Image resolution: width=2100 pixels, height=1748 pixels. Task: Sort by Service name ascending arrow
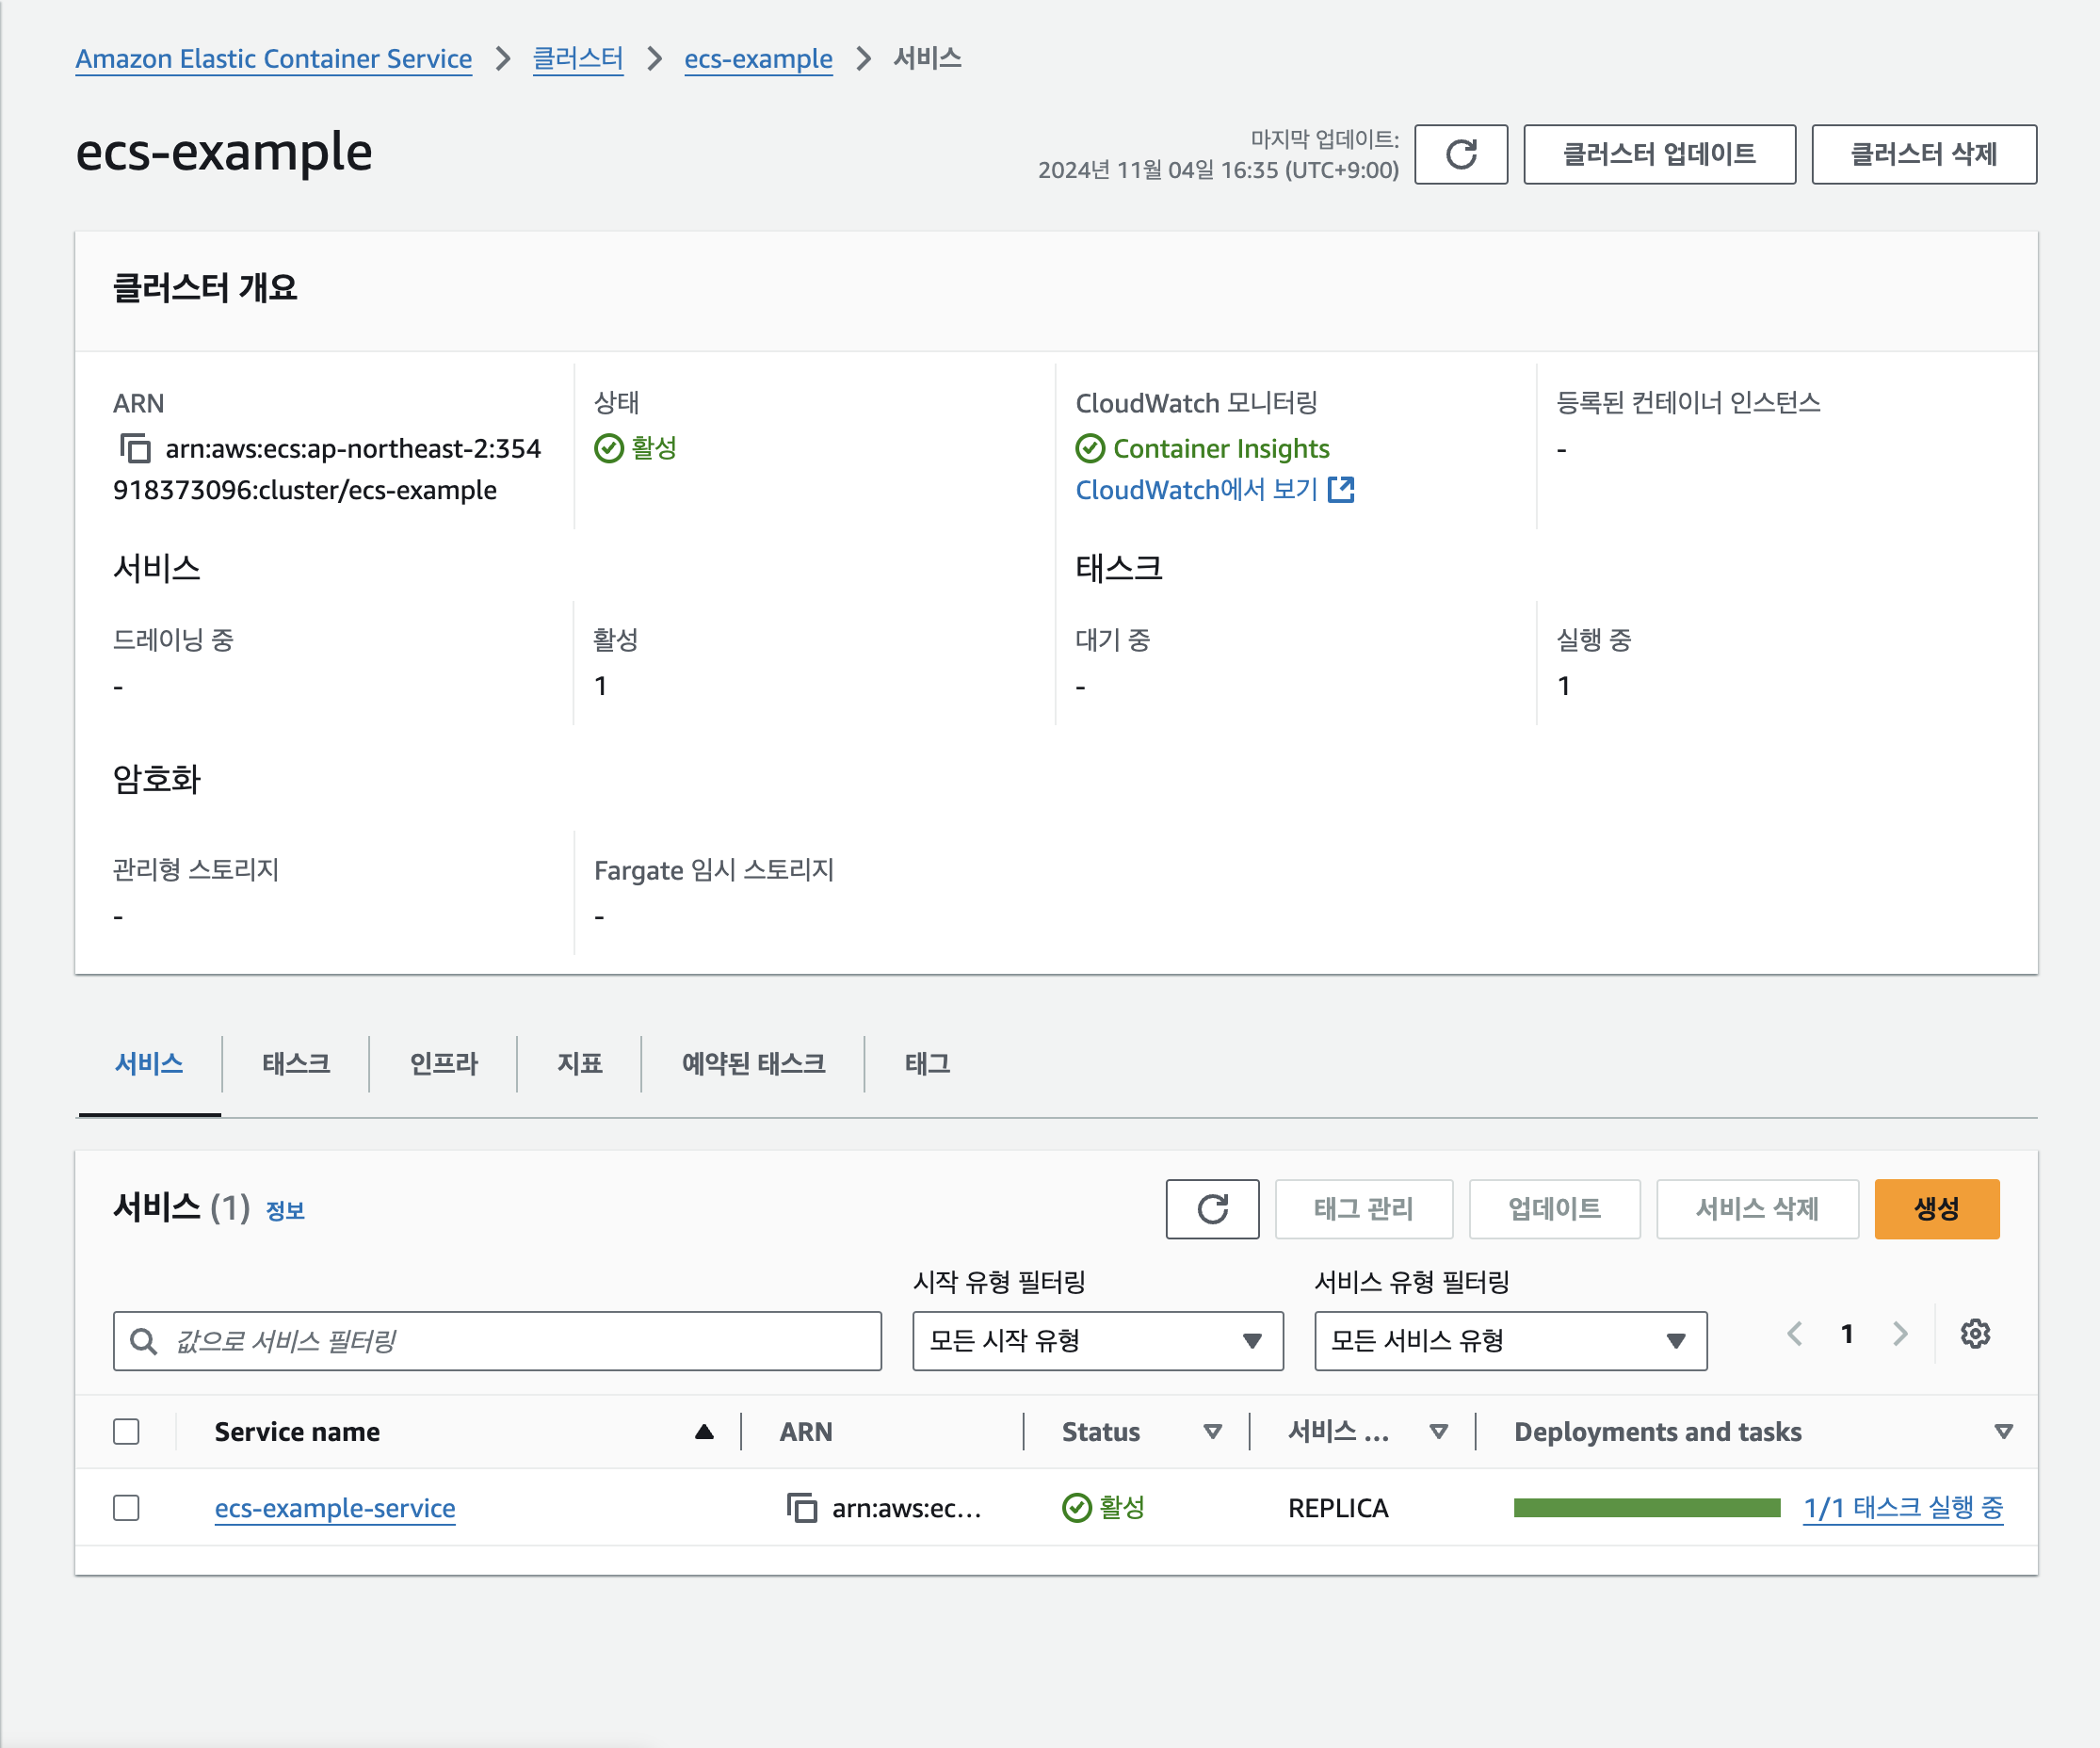(x=704, y=1432)
